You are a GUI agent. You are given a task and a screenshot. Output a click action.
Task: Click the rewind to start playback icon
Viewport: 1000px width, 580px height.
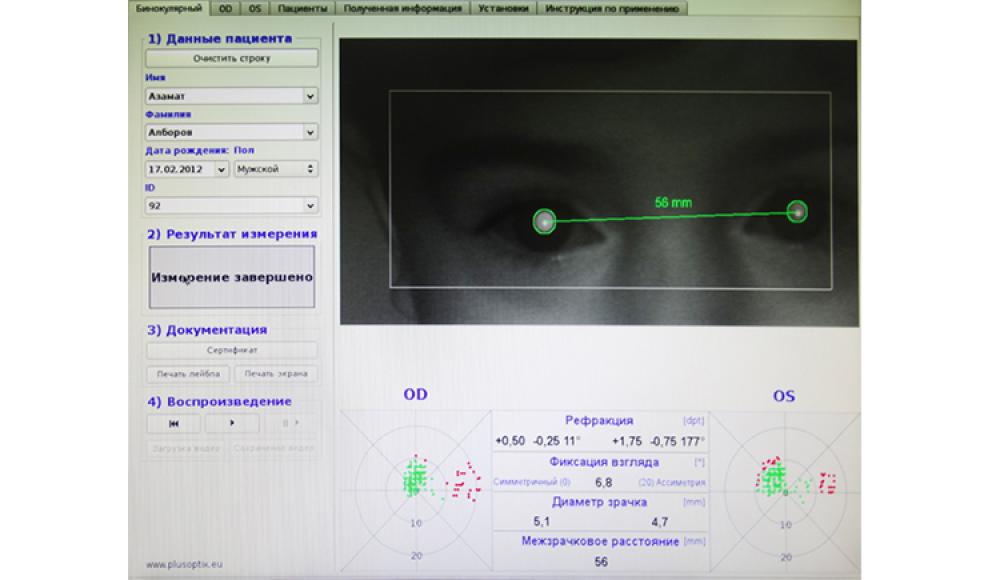click(173, 423)
